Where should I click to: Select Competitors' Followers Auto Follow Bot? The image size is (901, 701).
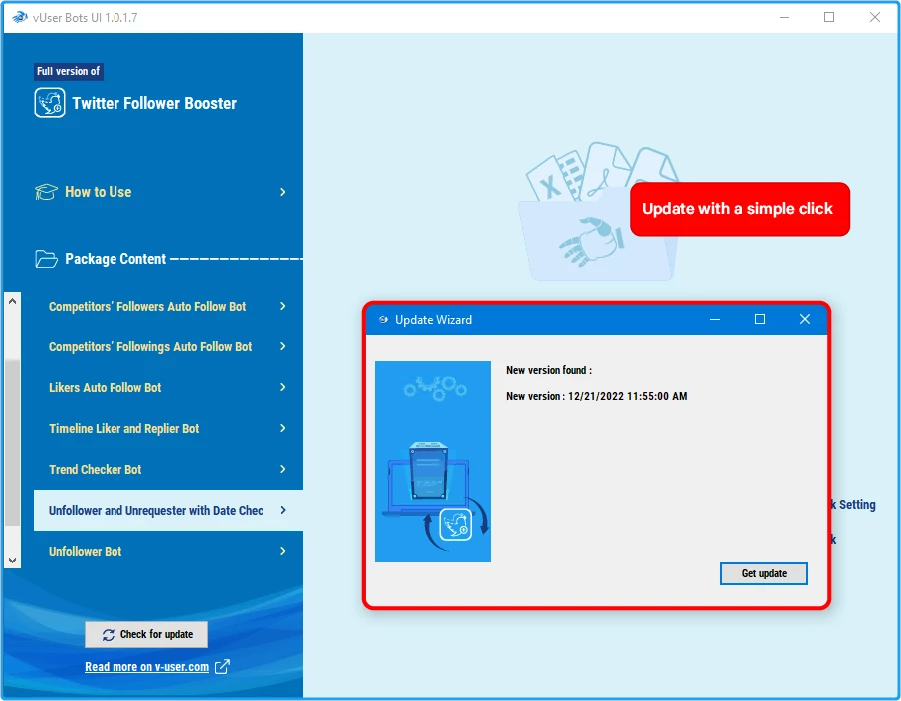168,306
